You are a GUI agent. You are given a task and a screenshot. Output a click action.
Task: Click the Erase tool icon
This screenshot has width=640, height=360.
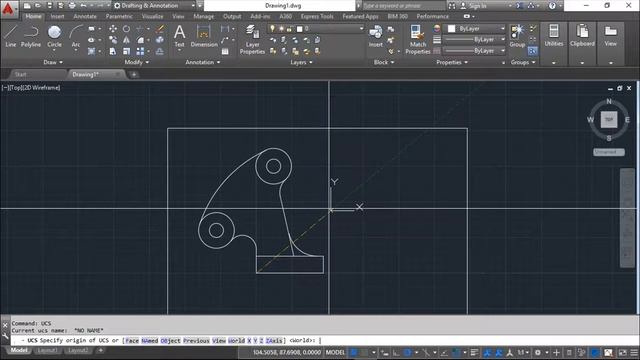click(x=160, y=29)
